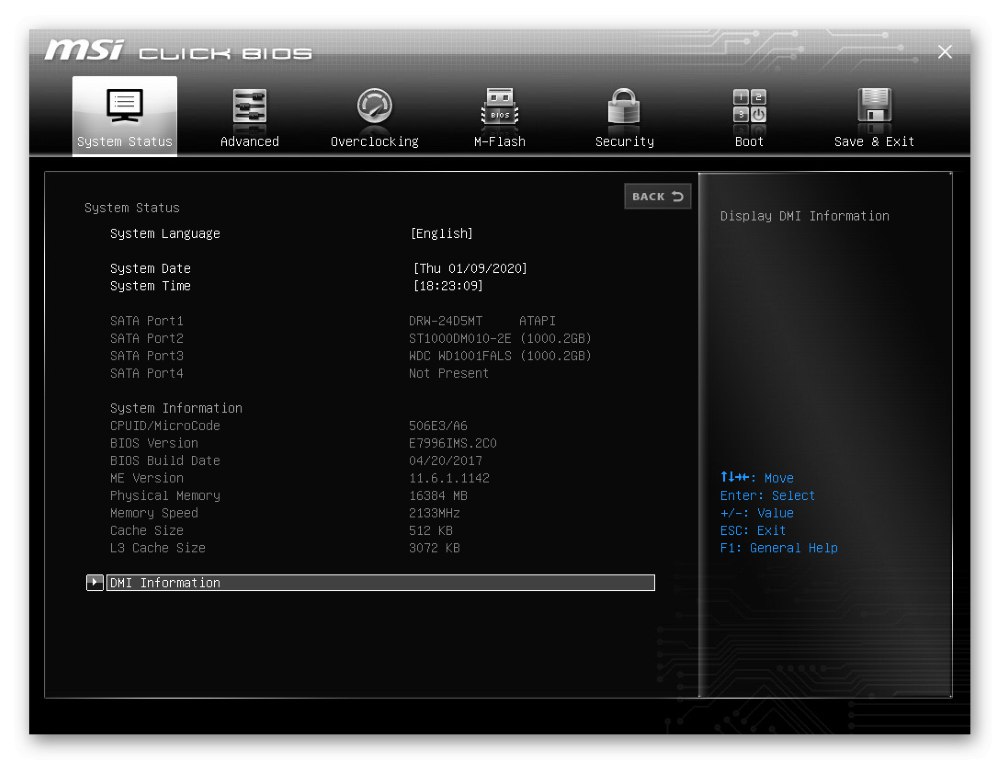Click the +/-: Value hint
The width and height of the screenshot is (1000, 764).
(x=756, y=513)
